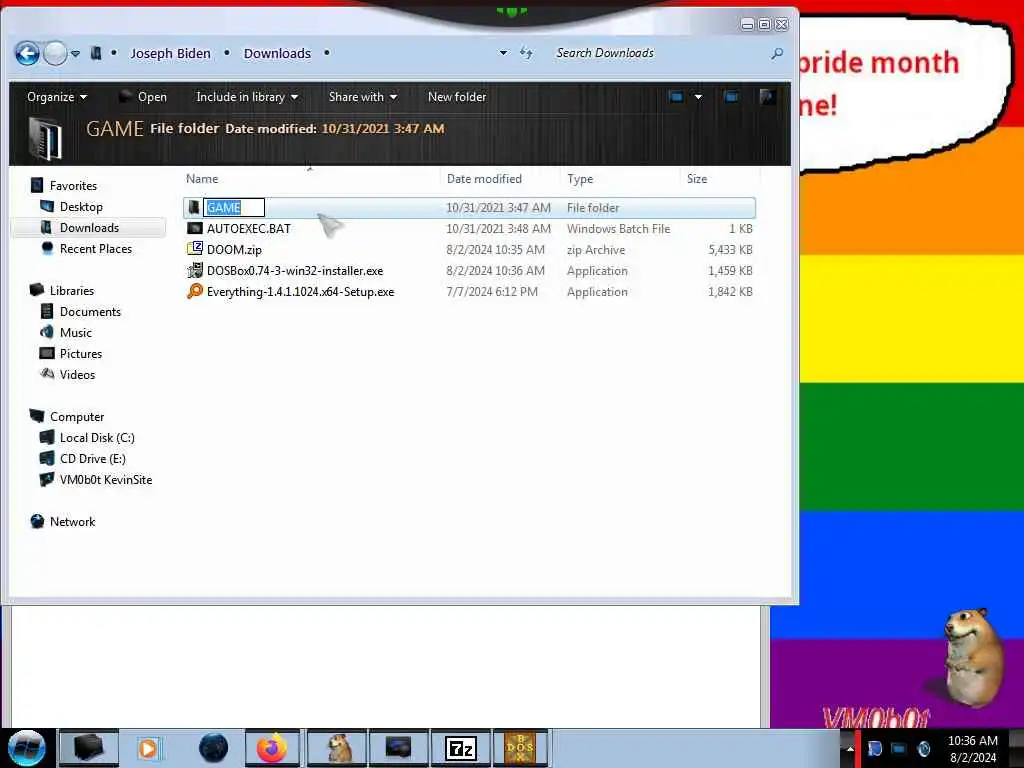Screen dimensions: 1024x768
Task: Click Computer in the navigation pane
Action: pos(77,417)
